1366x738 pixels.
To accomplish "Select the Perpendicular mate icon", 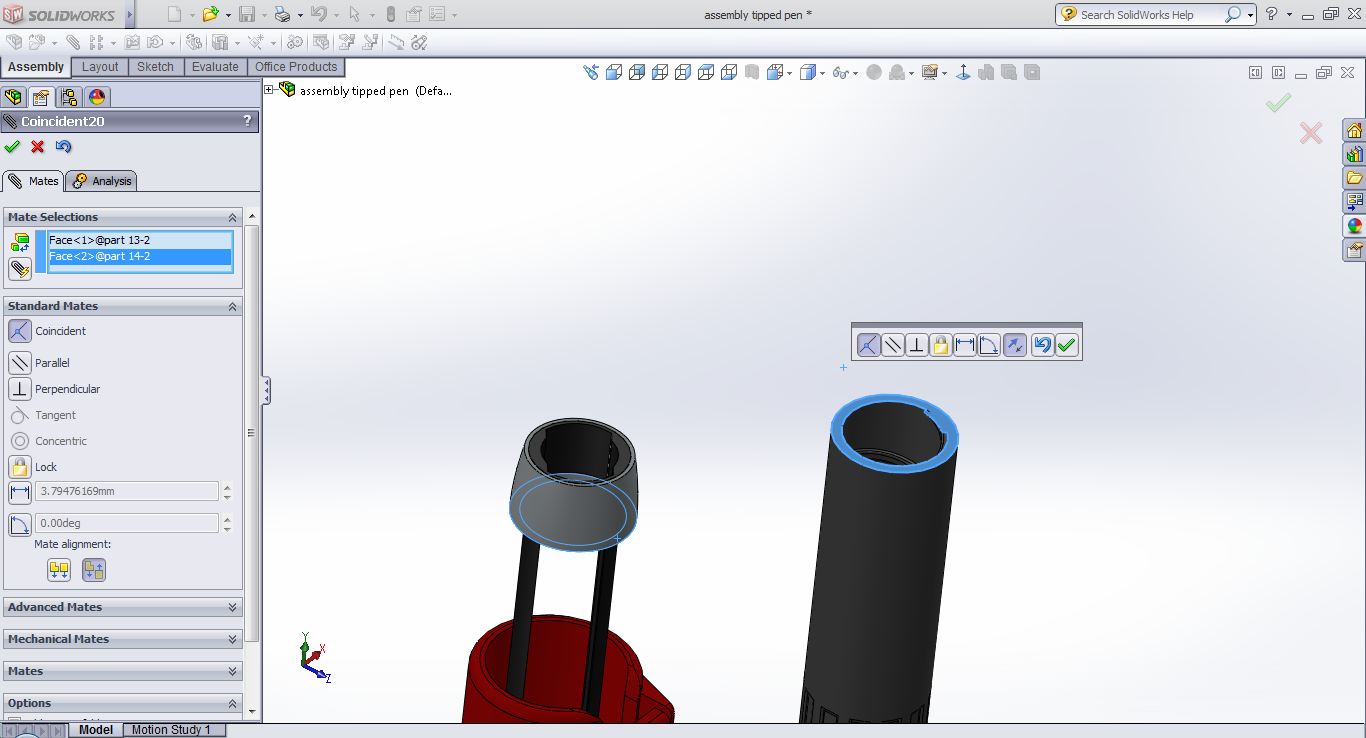I will (19, 389).
